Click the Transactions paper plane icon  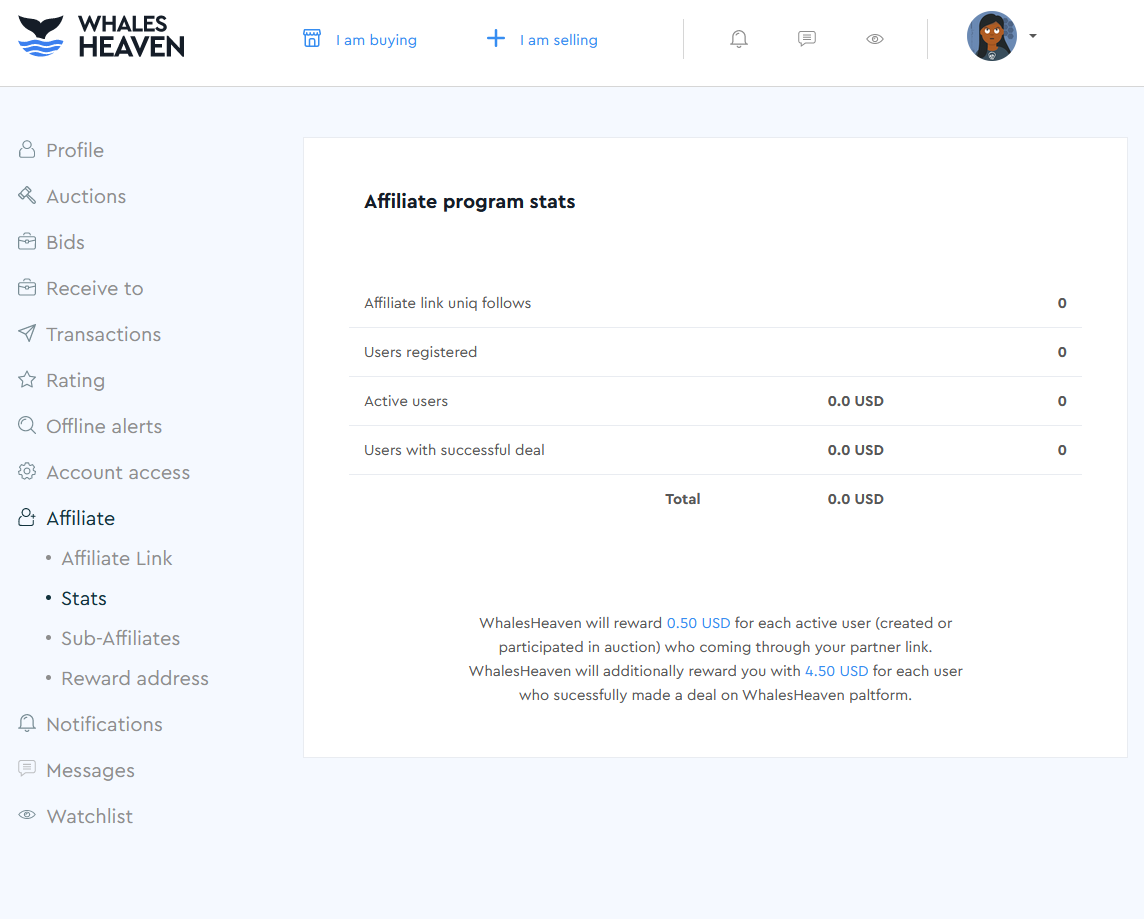(27, 333)
